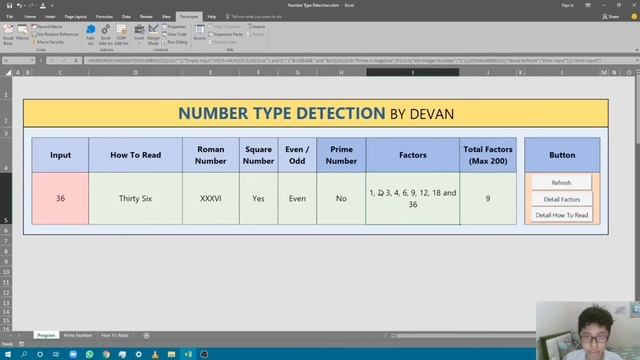Click the Insert Function fx icon
Viewport: 640px width, 360px height.
[x=76, y=60]
